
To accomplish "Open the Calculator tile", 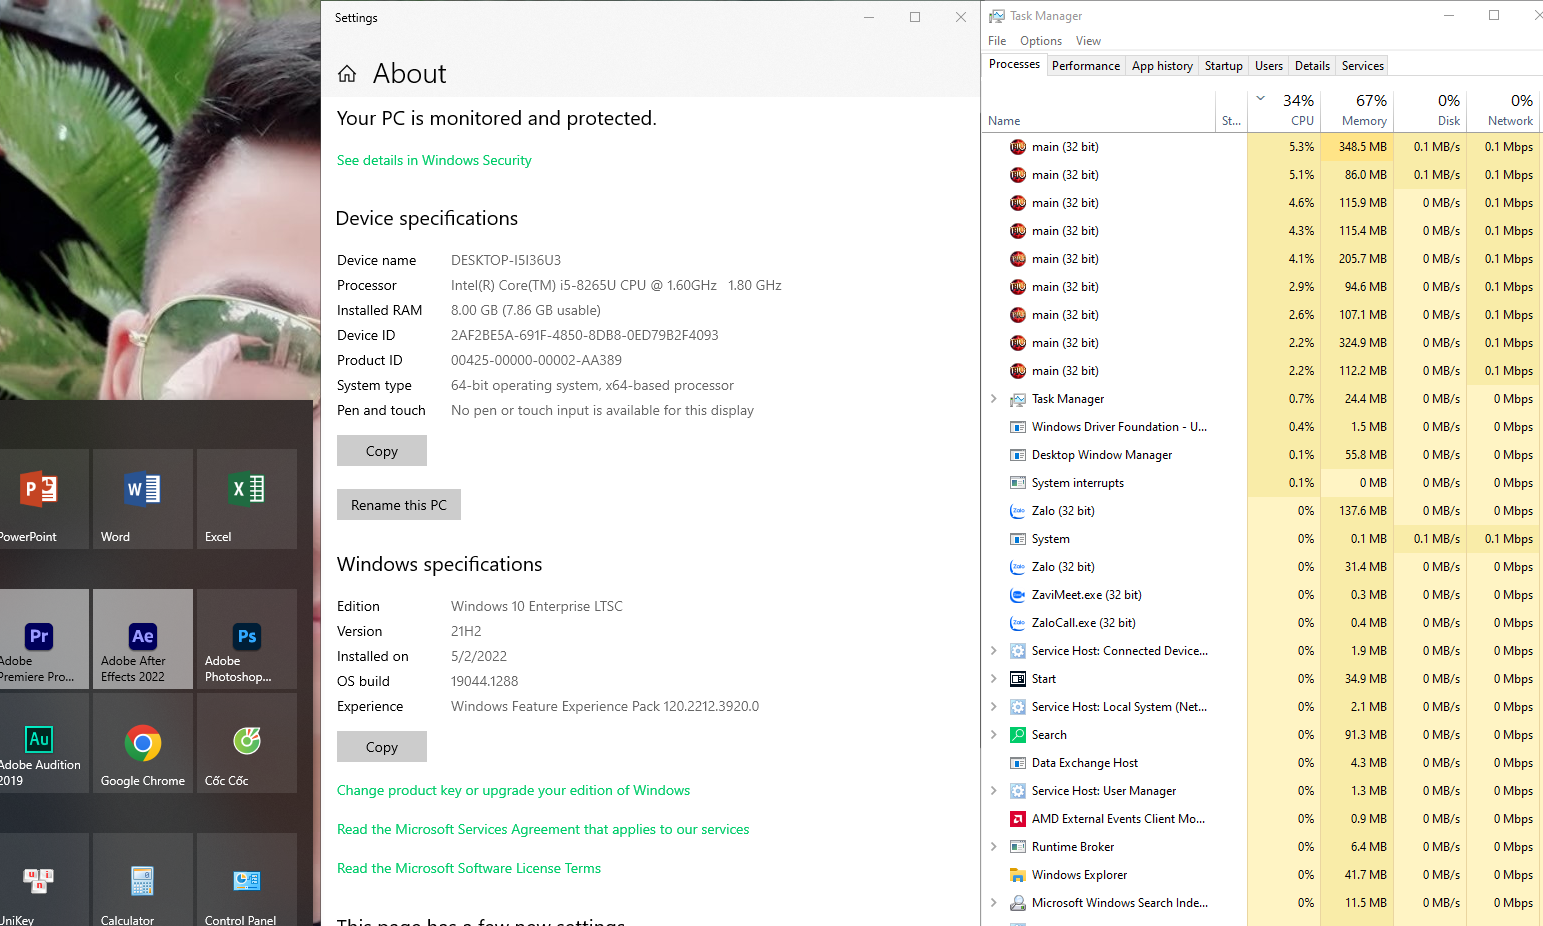I will (142, 882).
